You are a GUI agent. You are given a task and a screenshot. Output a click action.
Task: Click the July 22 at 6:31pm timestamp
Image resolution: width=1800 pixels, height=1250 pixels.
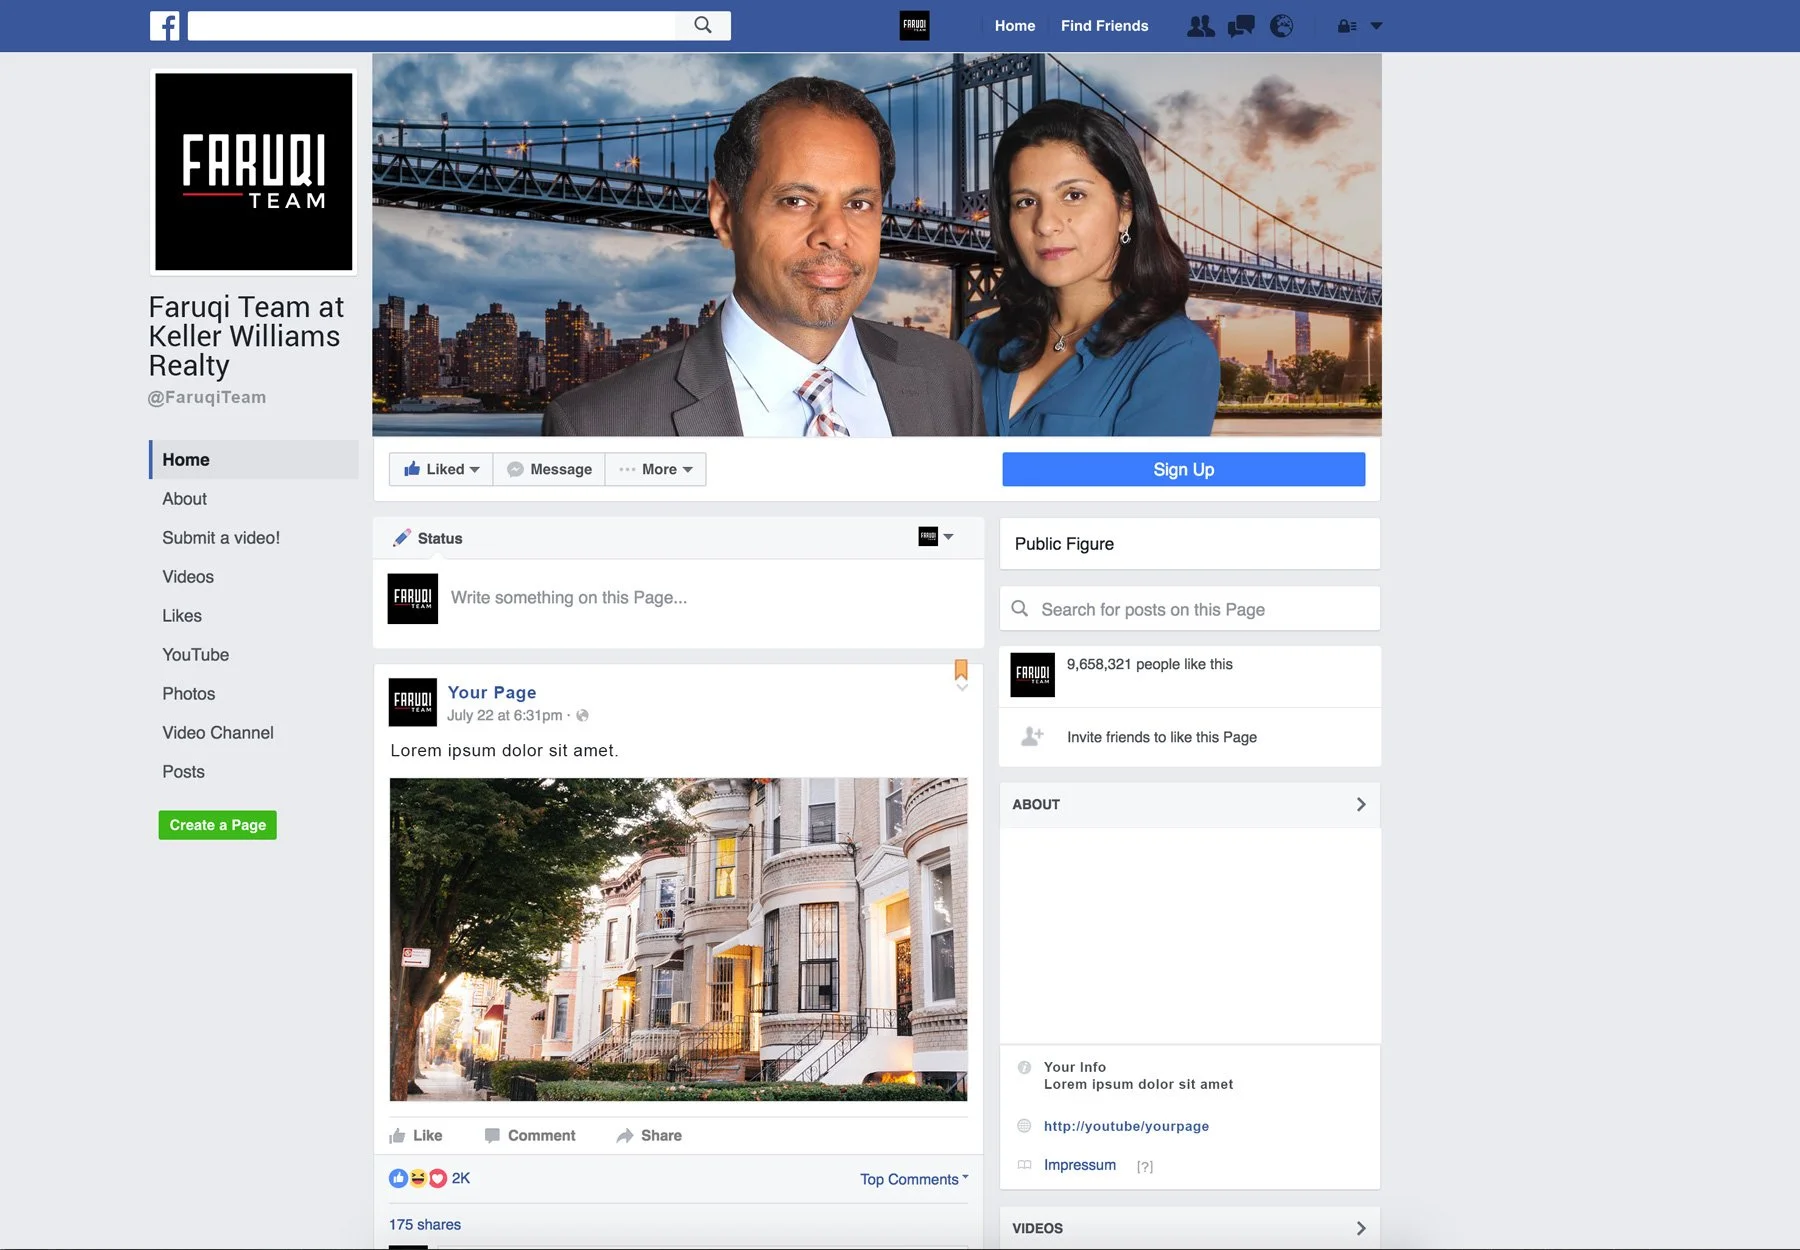[504, 715]
